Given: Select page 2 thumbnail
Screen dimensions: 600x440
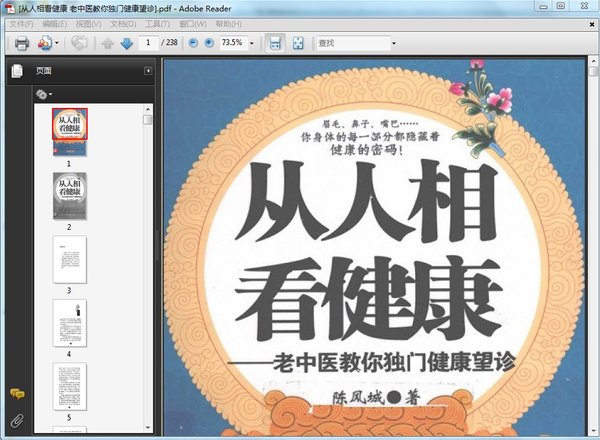Looking at the screenshot, I should 70,196.
